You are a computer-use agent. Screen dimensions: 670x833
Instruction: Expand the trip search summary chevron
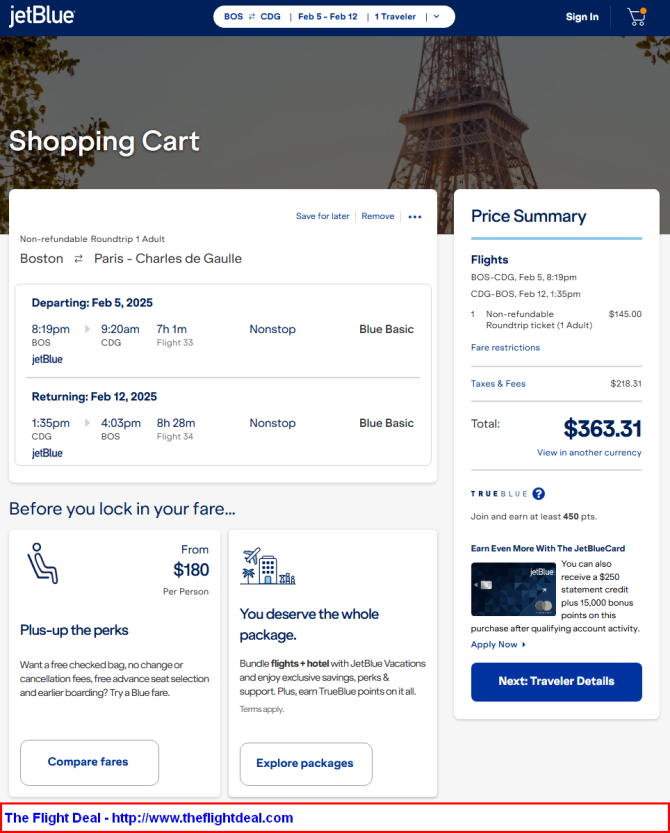pyautogui.click(x=437, y=16)
